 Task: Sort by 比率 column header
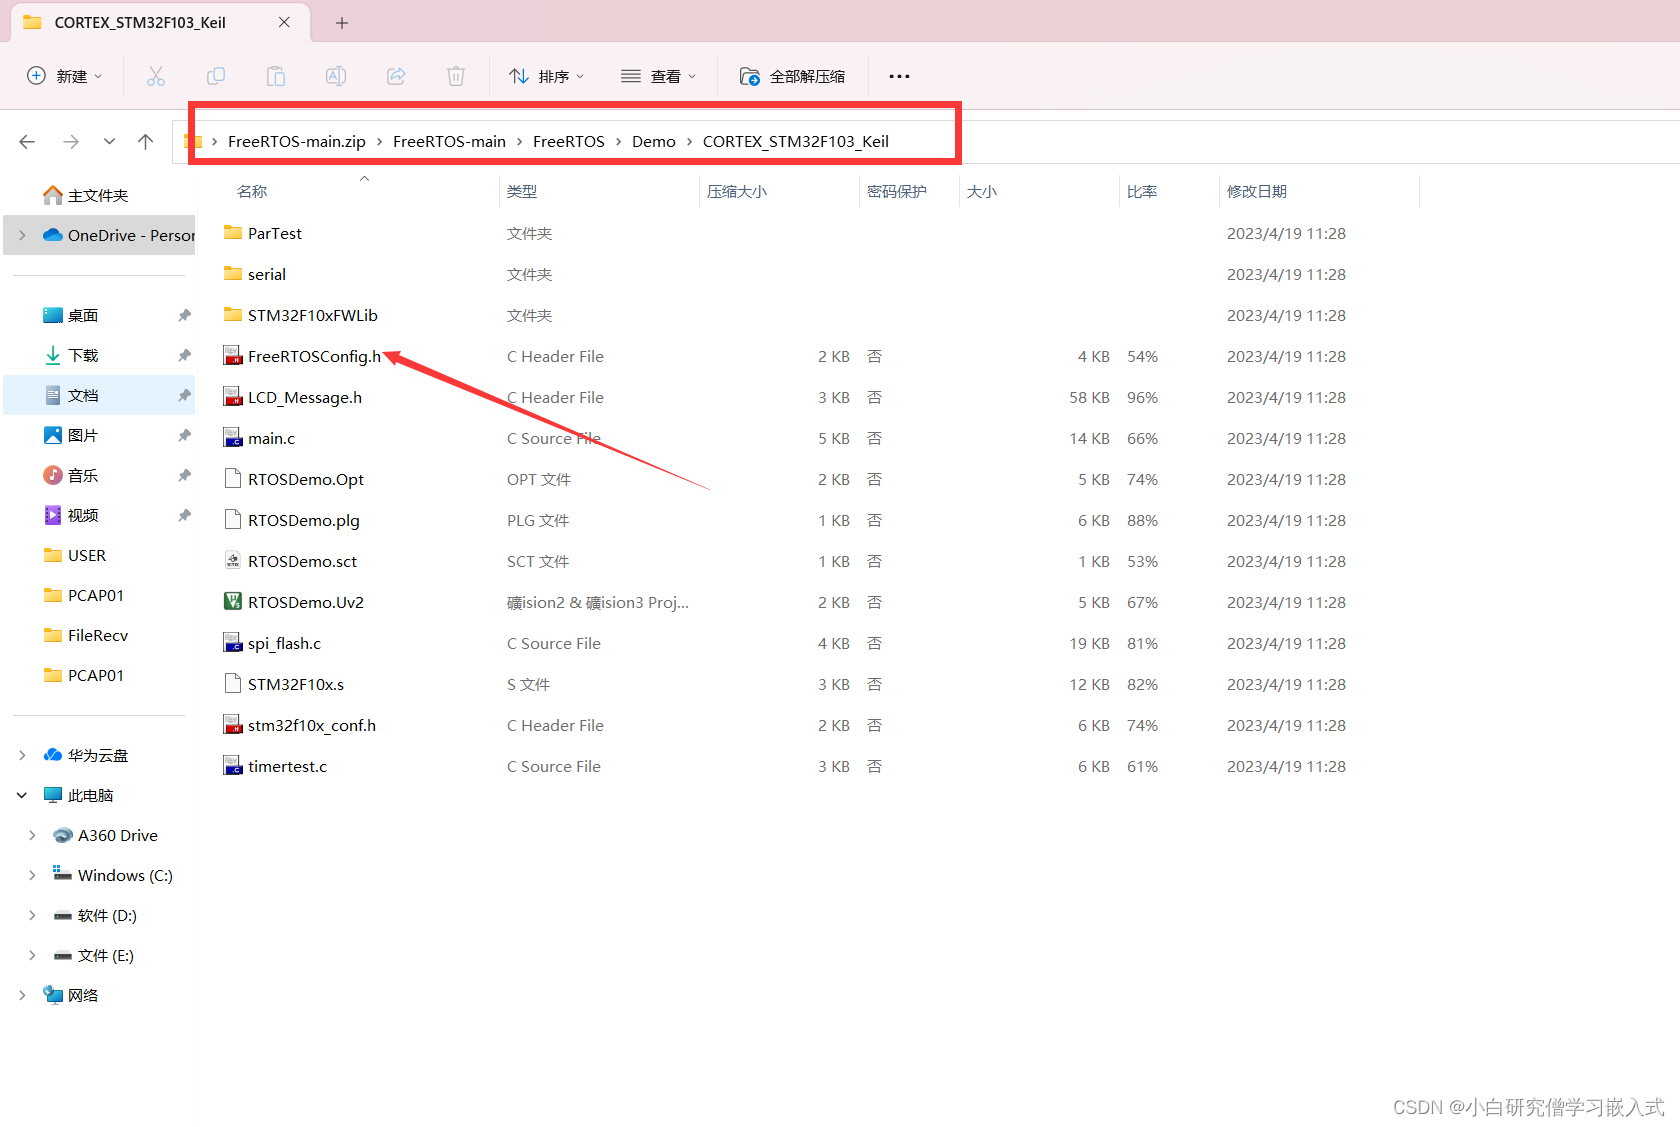[1142, 191]
